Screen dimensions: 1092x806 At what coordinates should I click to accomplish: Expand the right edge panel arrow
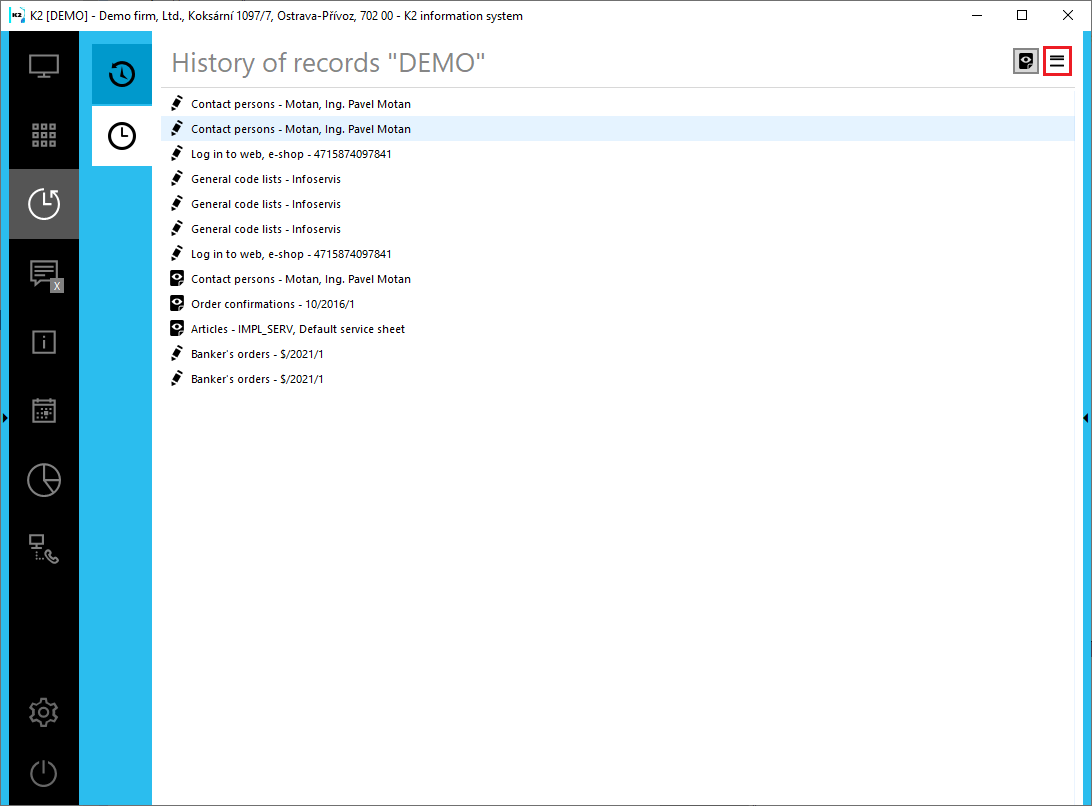1086,418
